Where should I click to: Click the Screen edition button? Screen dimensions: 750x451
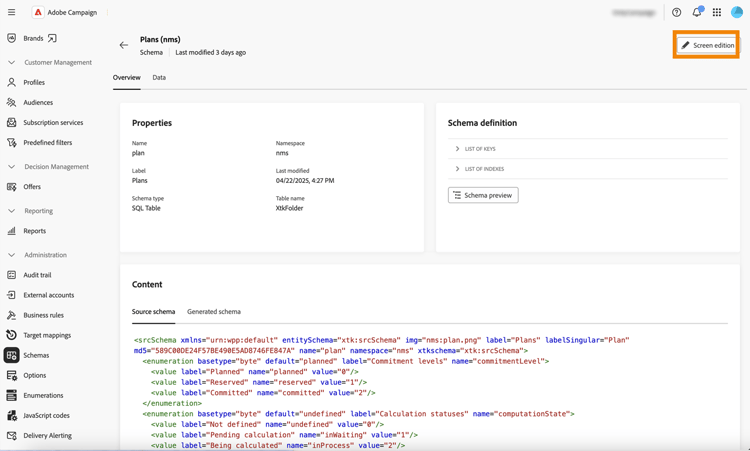click(707, 45)
